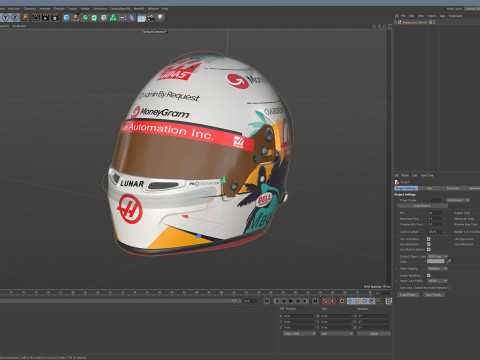Toggle Parameter keyframe recording icon
The image size is (480, 360).
click(x=372, y=301)
